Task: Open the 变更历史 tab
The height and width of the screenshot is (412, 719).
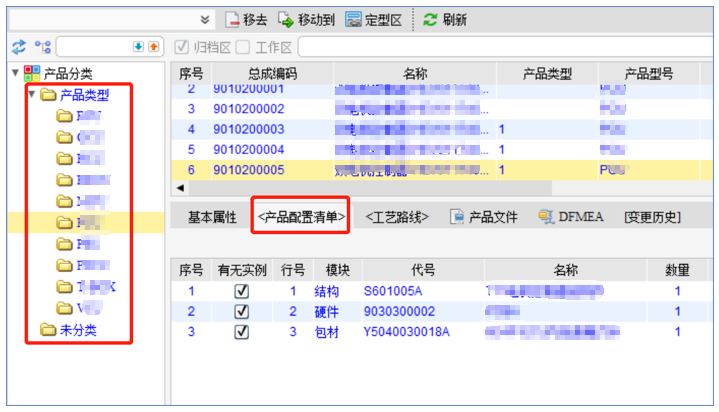Action: click(x=651, y=216)
